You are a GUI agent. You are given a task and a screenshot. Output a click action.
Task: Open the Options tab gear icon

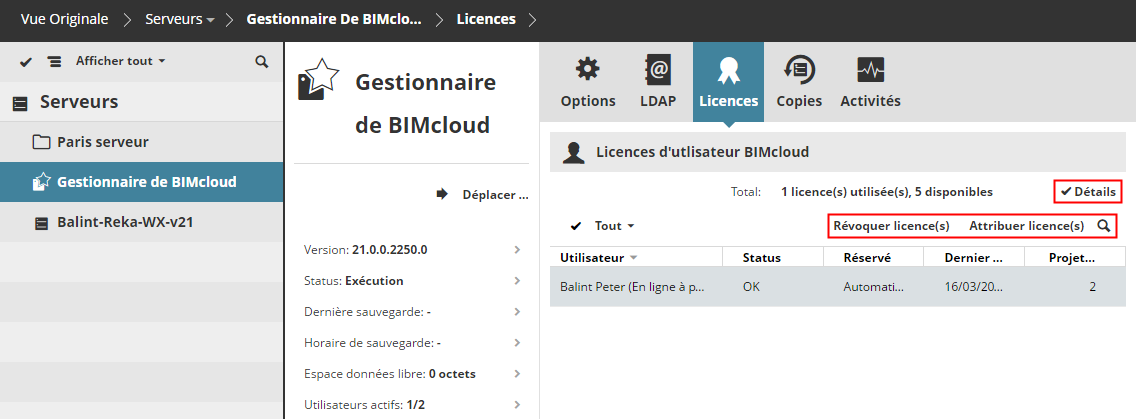[x=588, y=70]
